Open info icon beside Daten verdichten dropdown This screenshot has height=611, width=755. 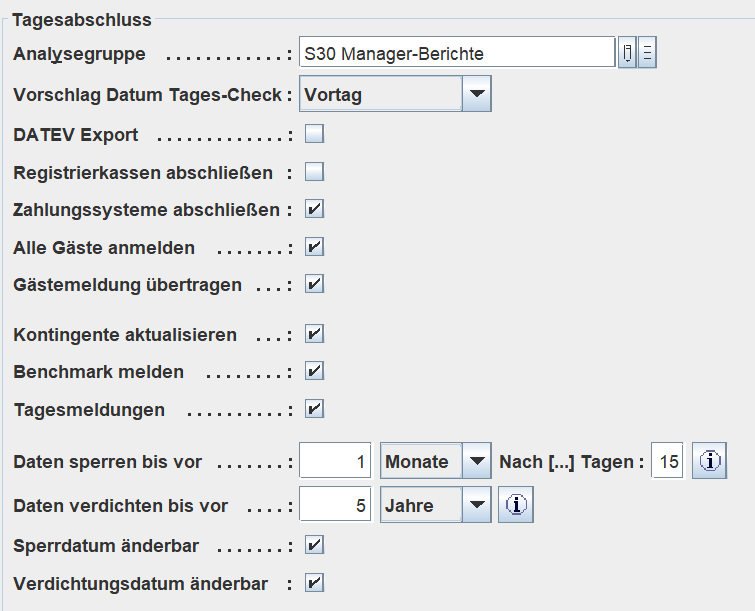coord(516,505)
